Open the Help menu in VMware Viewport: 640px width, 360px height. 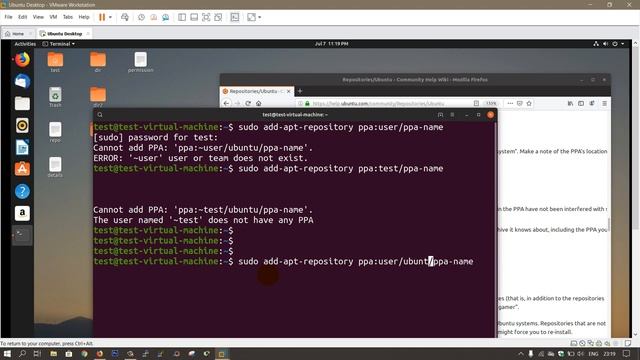coord(84,17)
